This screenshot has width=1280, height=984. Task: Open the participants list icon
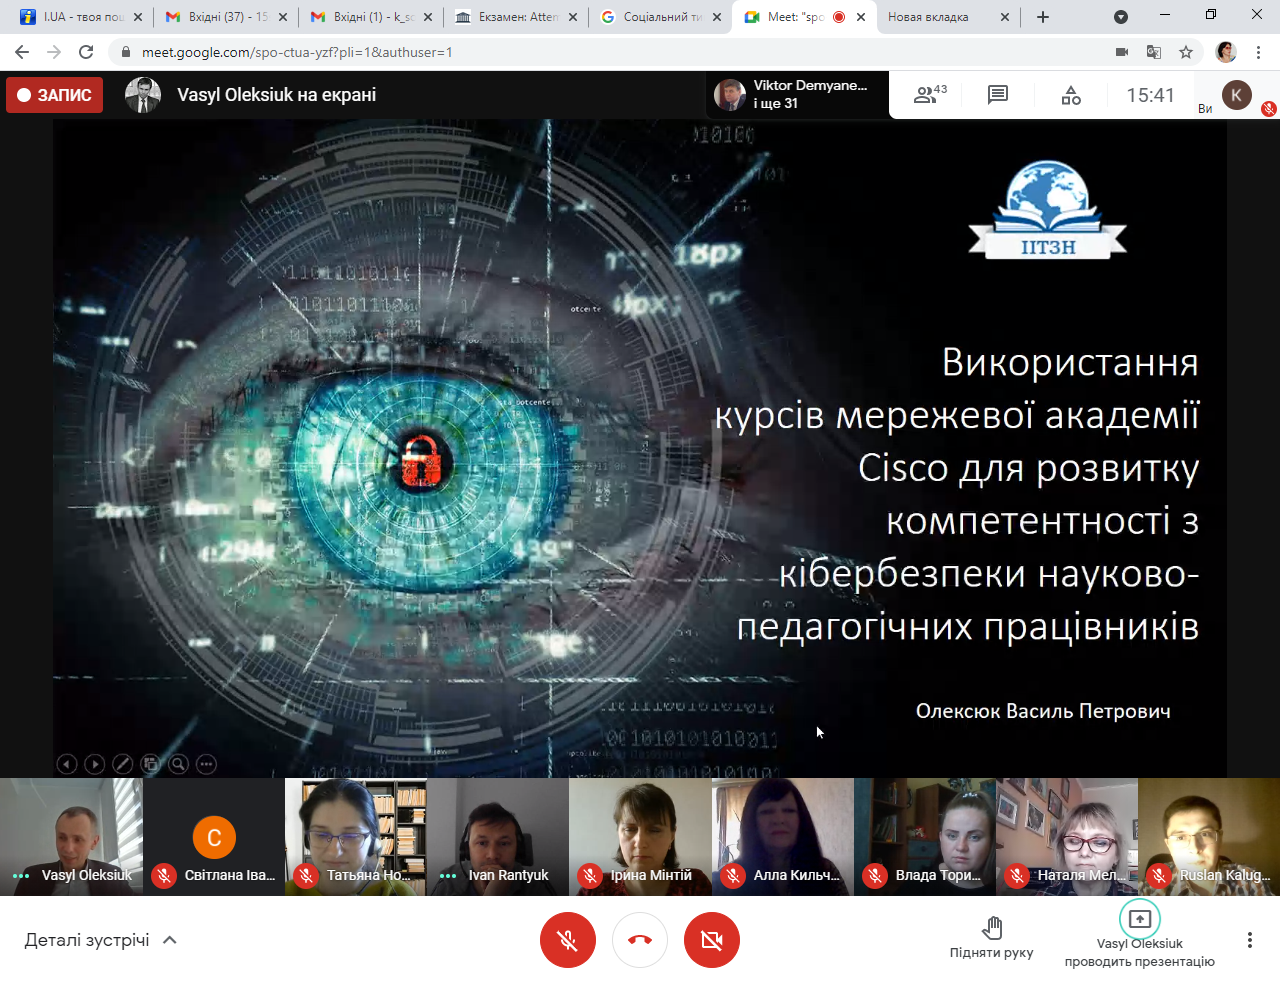[x=929, y=95]
